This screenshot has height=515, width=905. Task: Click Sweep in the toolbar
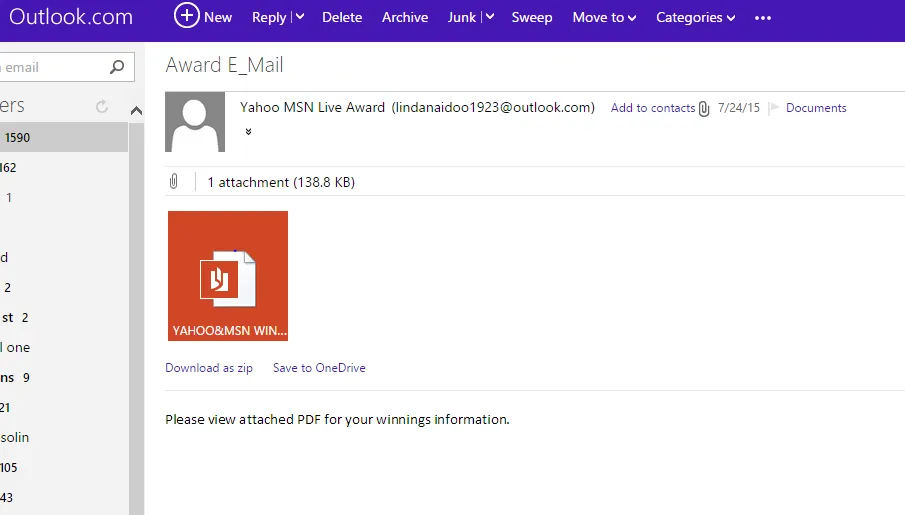tap(532, 18)
